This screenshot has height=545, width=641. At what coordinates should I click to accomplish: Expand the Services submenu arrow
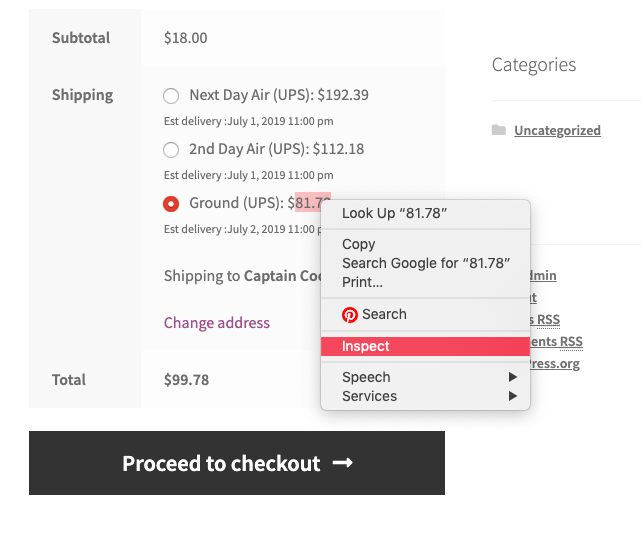coord(513,396)
